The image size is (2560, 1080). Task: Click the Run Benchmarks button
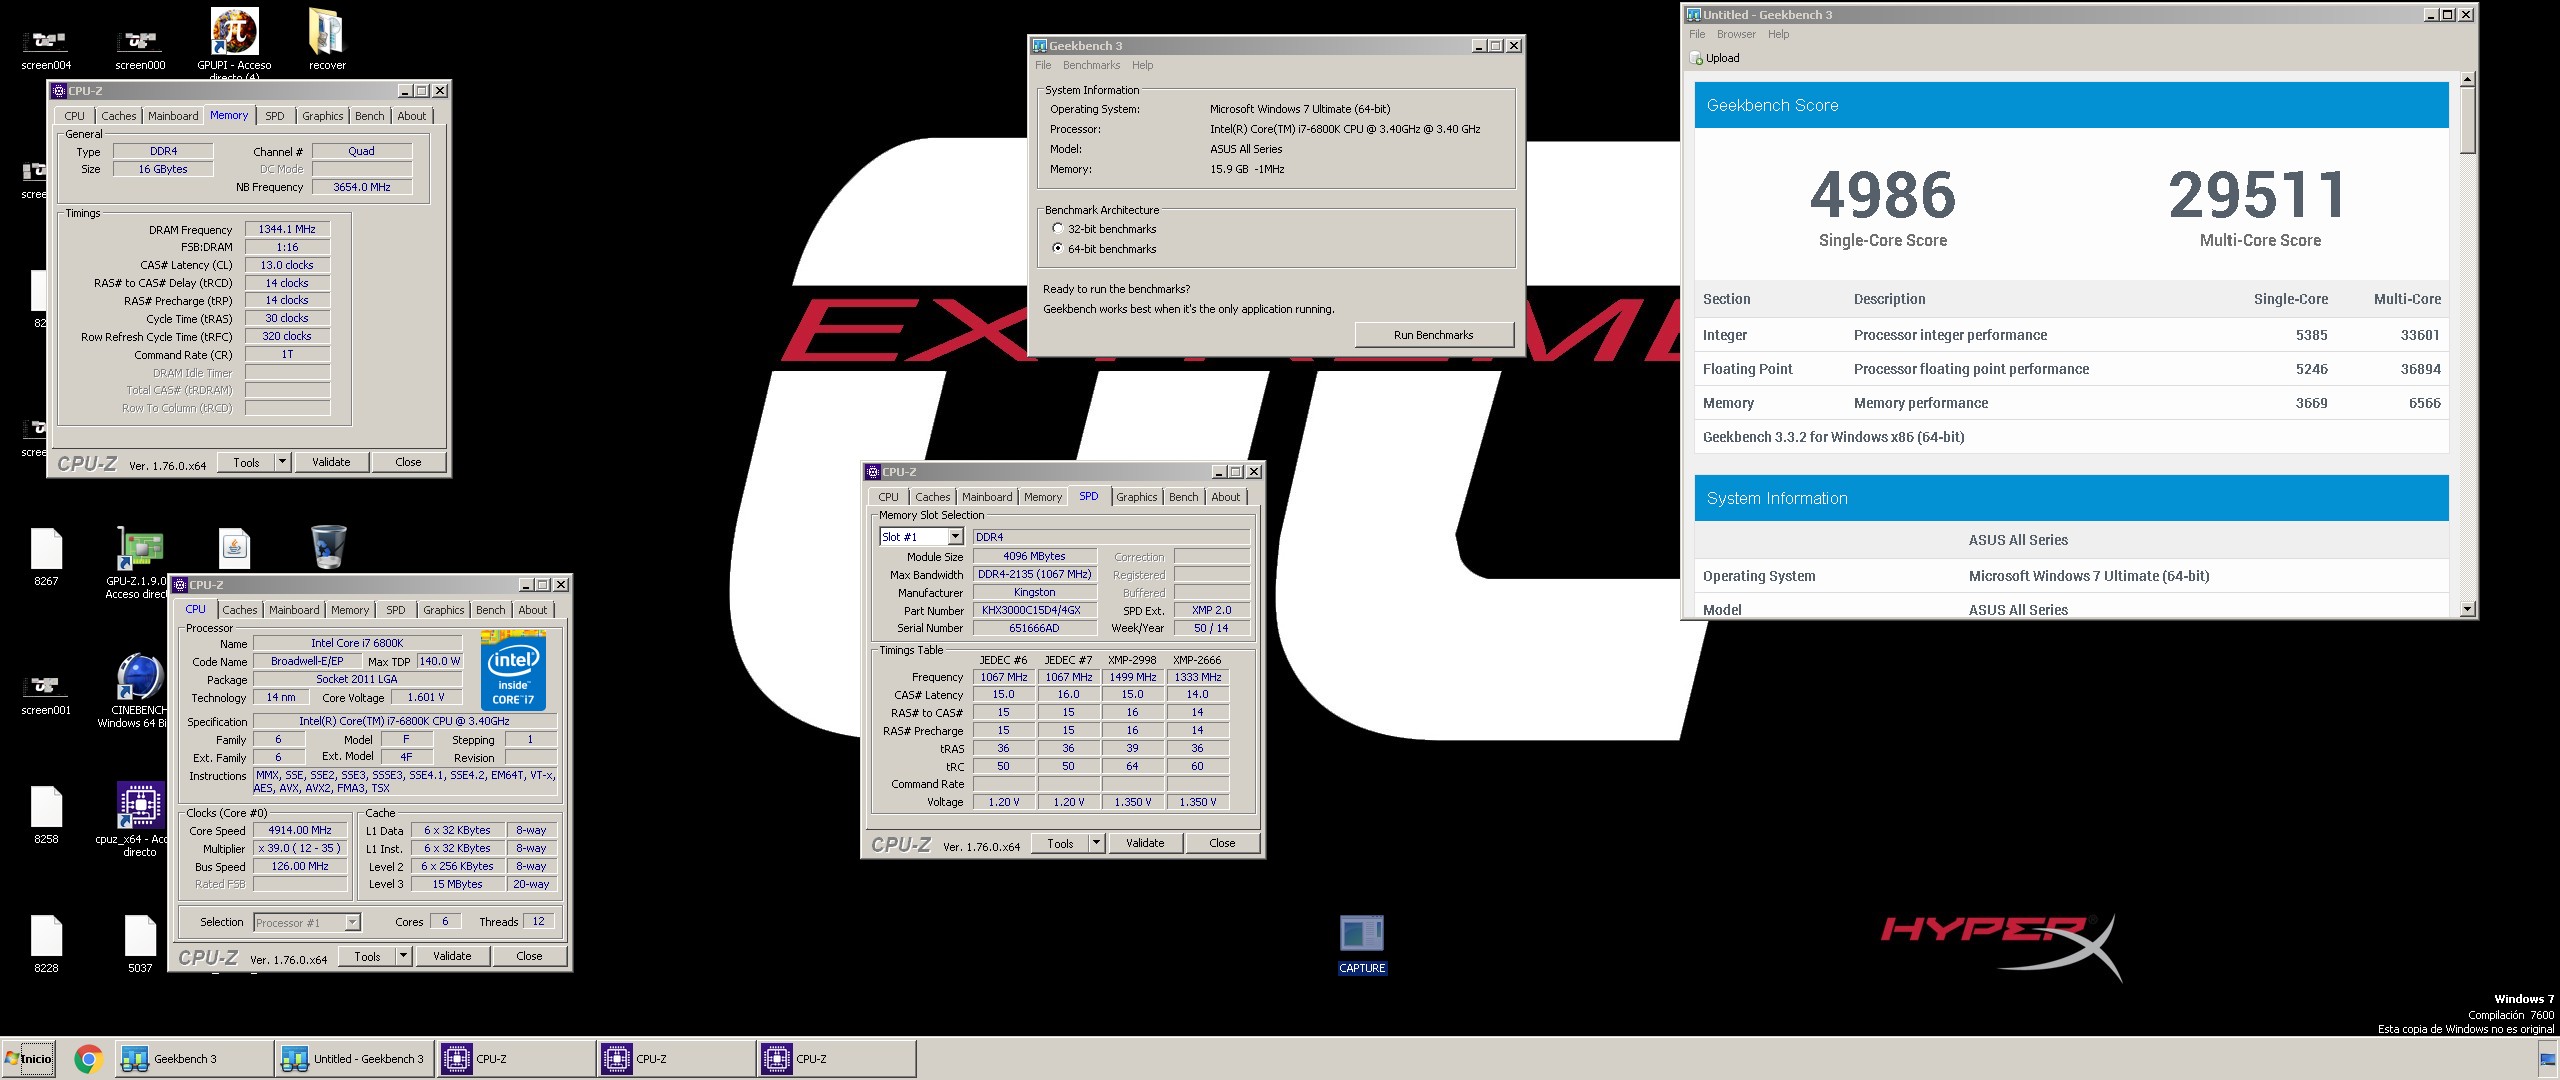pyautogui.click(x=1433, y=335)
